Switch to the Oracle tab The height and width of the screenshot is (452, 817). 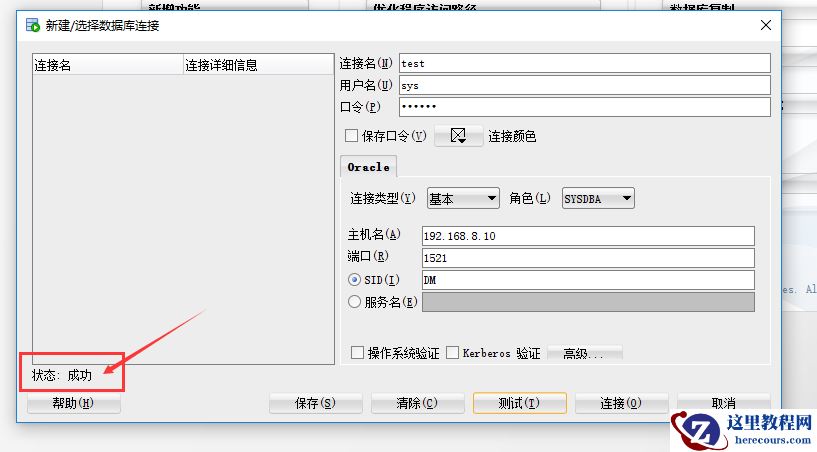coord(368,167)
